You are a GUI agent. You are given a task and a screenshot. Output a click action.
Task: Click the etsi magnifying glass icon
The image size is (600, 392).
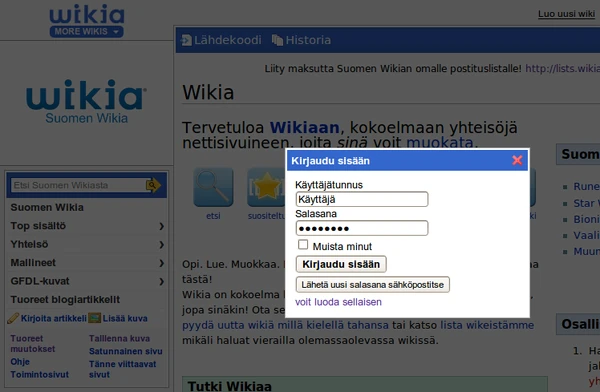[213, 187]
